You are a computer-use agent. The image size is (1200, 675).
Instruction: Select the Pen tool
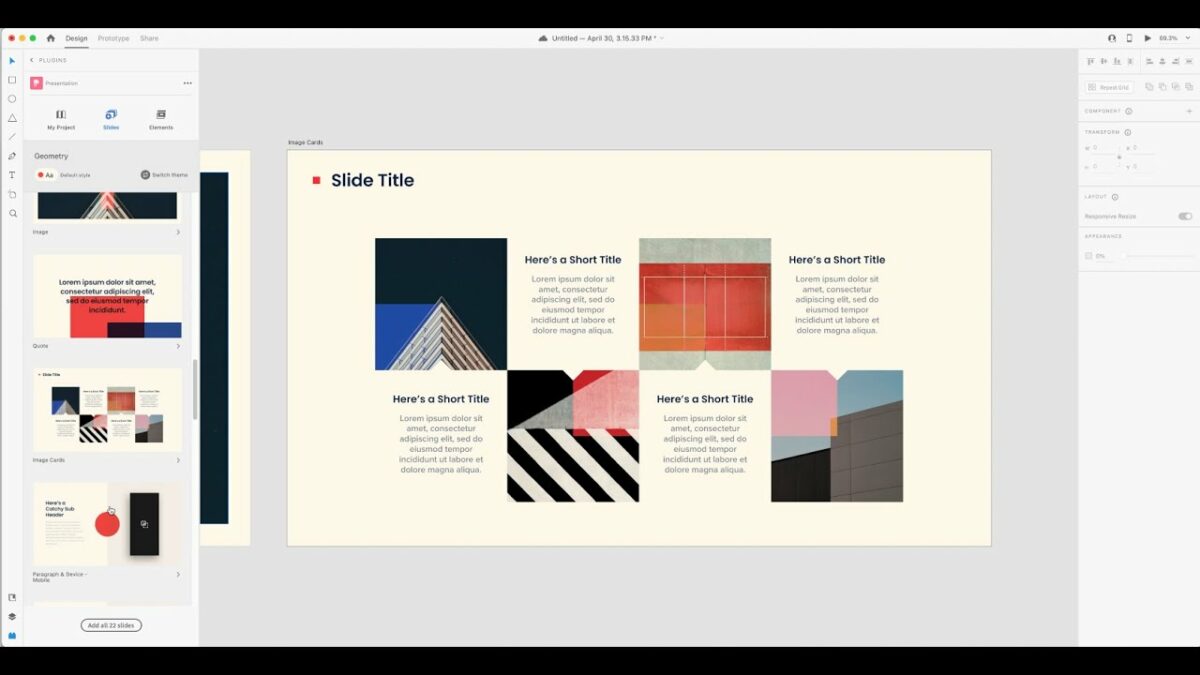[12, 156]
